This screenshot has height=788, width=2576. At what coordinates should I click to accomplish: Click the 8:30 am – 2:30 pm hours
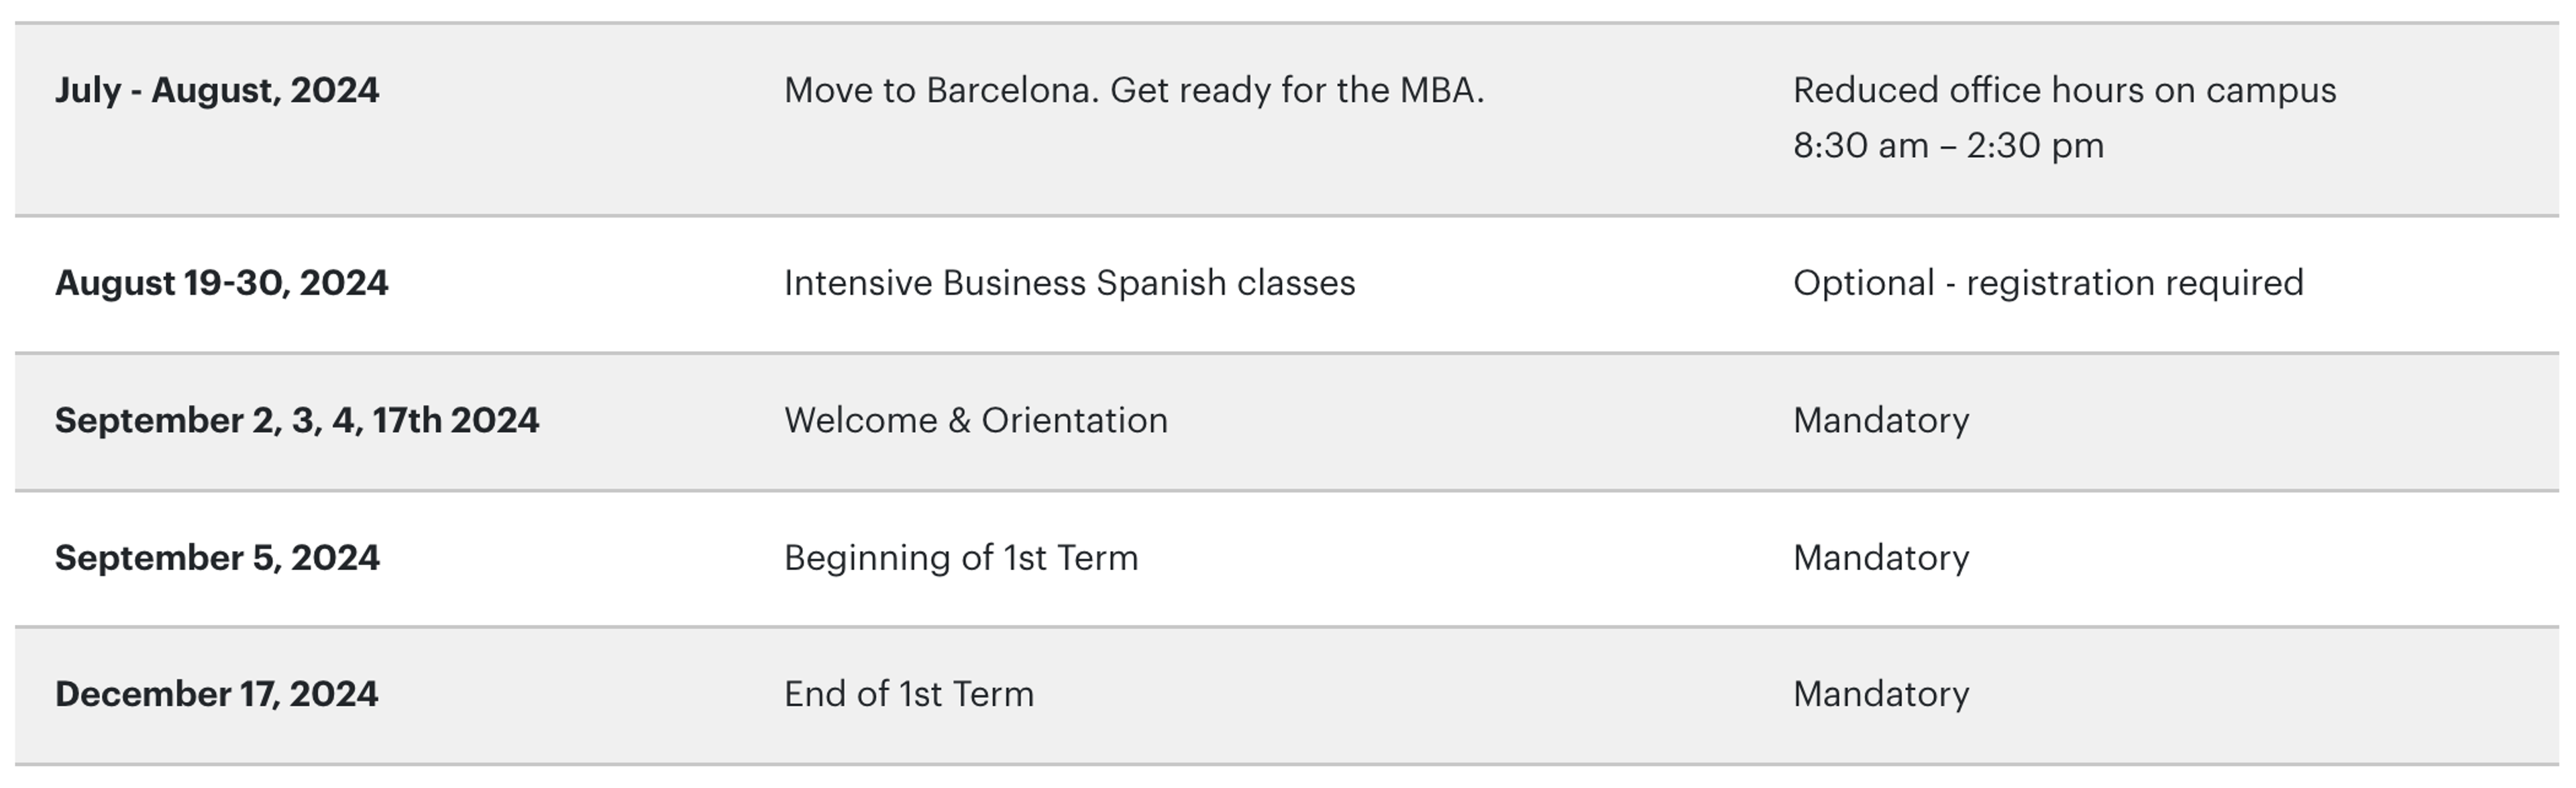tap(1948, 146)
